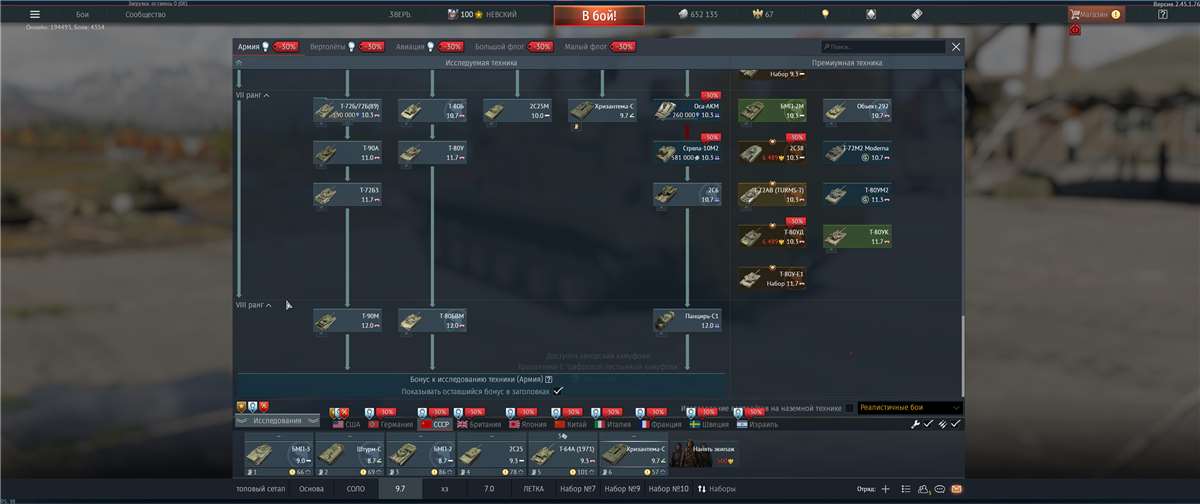
Task: Open the mail envelope icon
Action: click(x=956, y=489)
